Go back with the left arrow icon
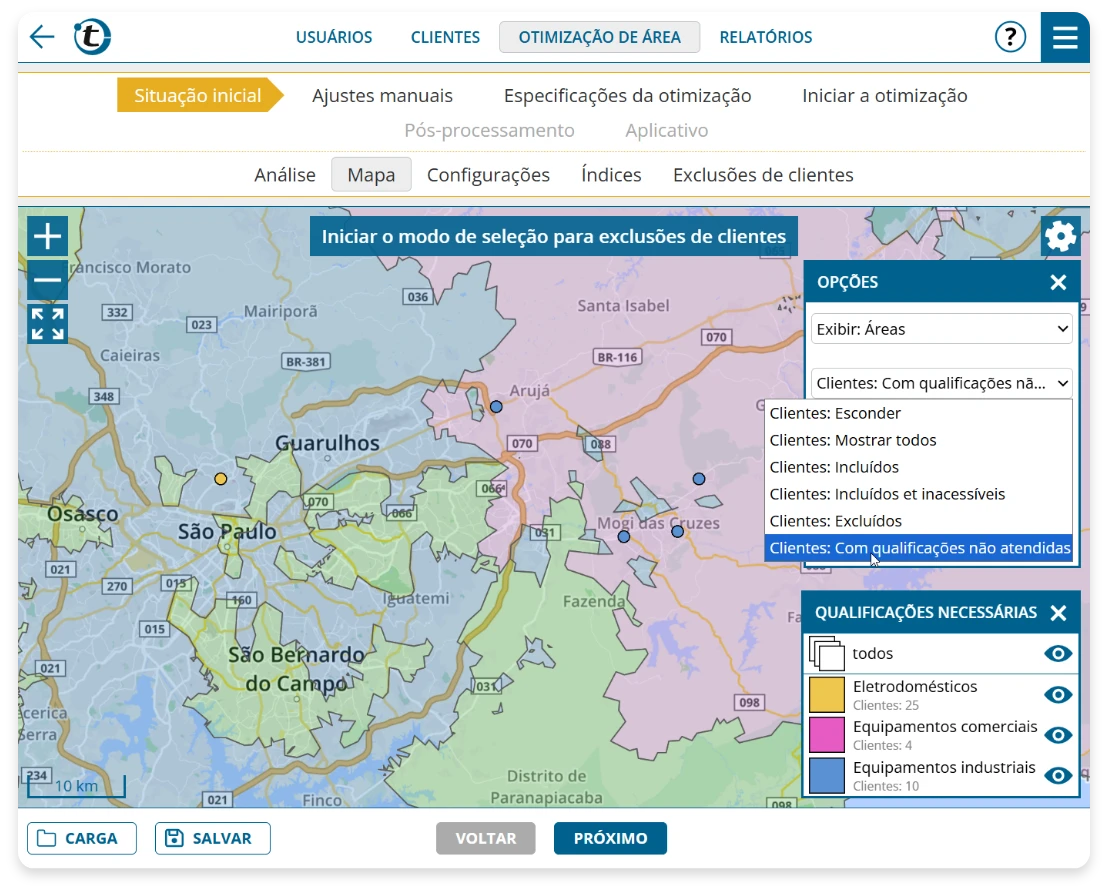This screenshot has width=1108, height=893. click(x=42, y=37)
